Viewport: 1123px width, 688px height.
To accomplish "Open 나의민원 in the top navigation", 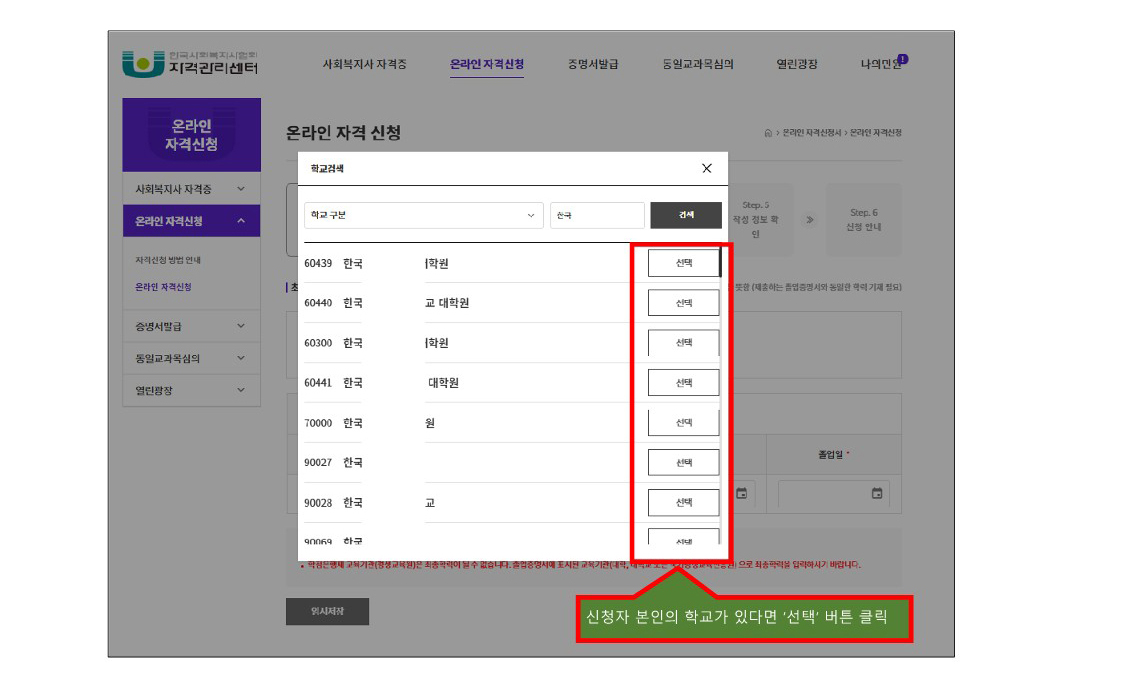I will tap(880, 64).
